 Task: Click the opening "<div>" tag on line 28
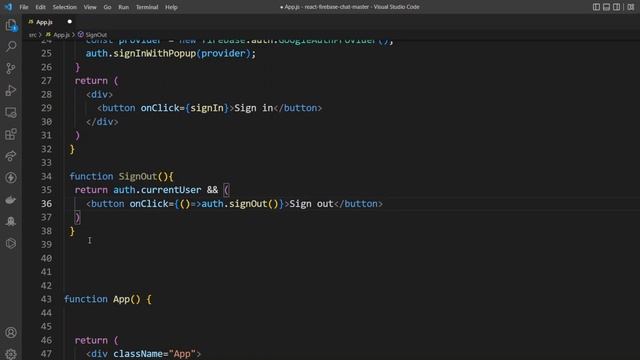[x=99, y=95]
